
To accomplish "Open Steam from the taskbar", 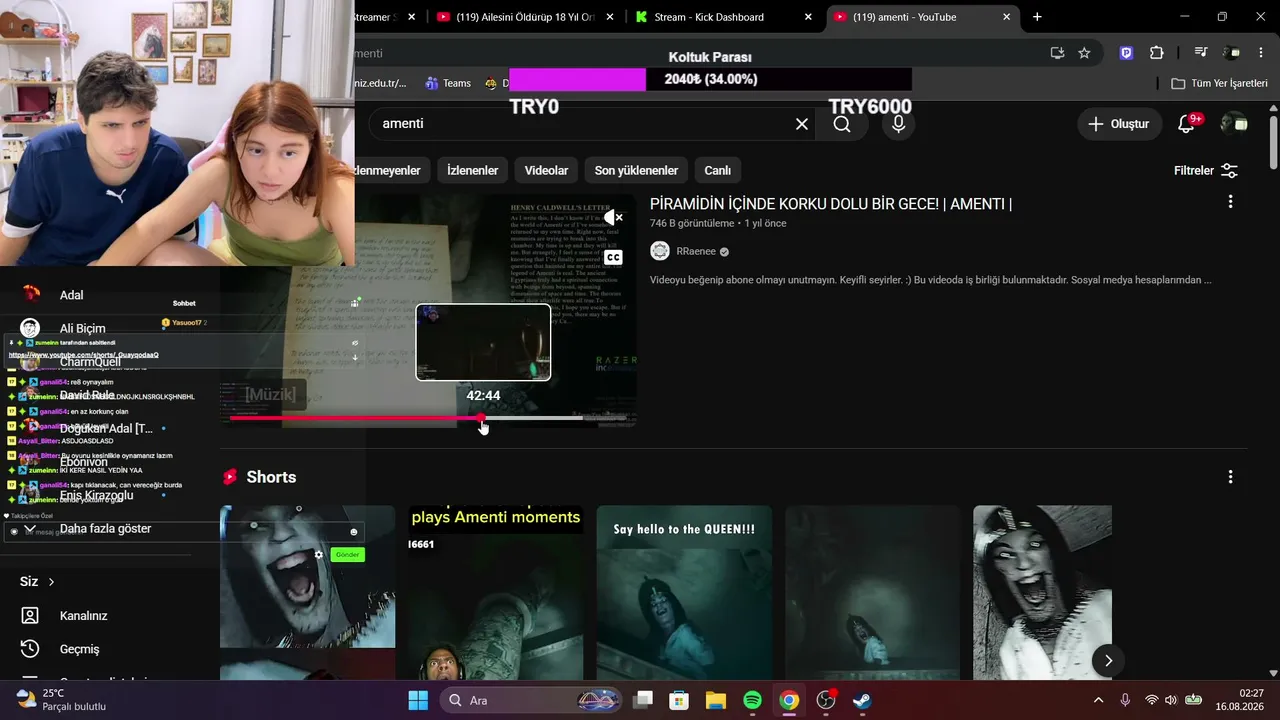I will pos(862,700).
